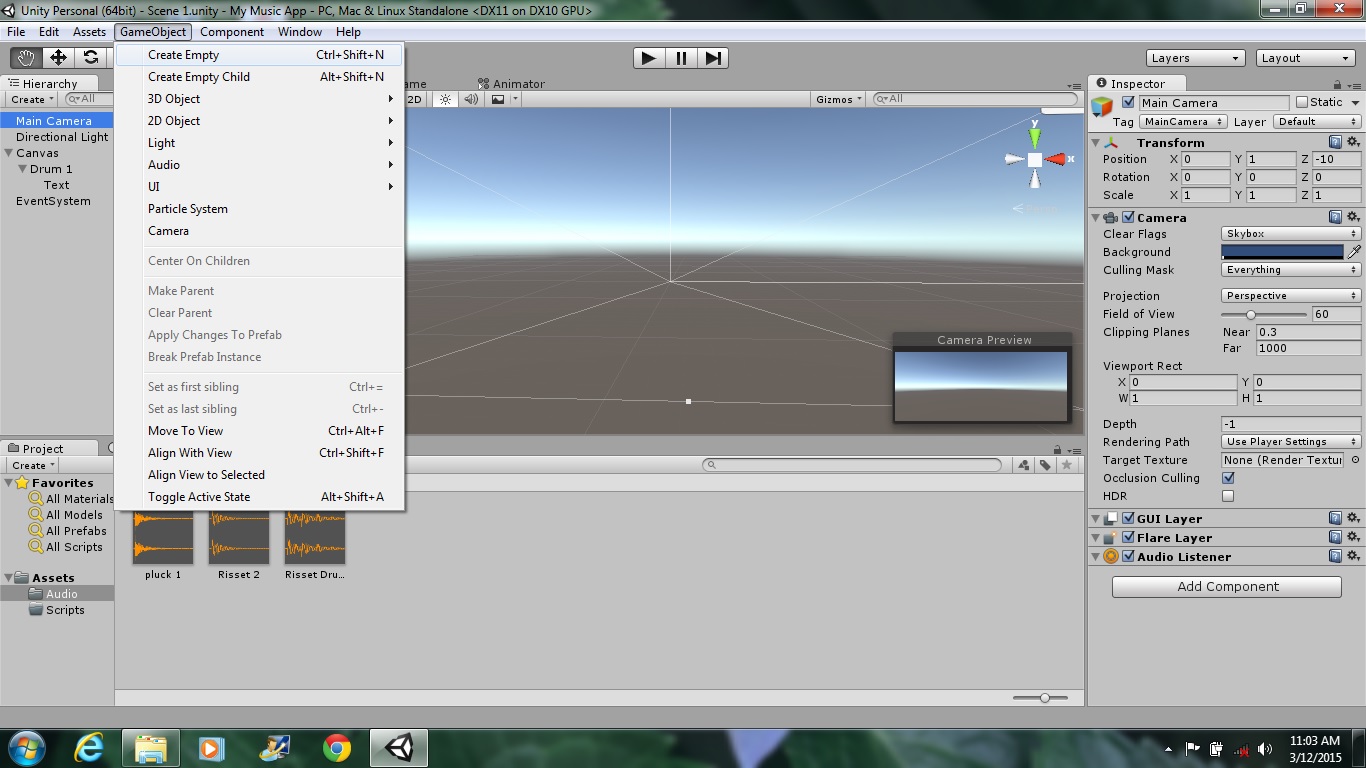The image size is (1366, 768).
Task: Toggle scene lighting sun icon
Action: 446,99
